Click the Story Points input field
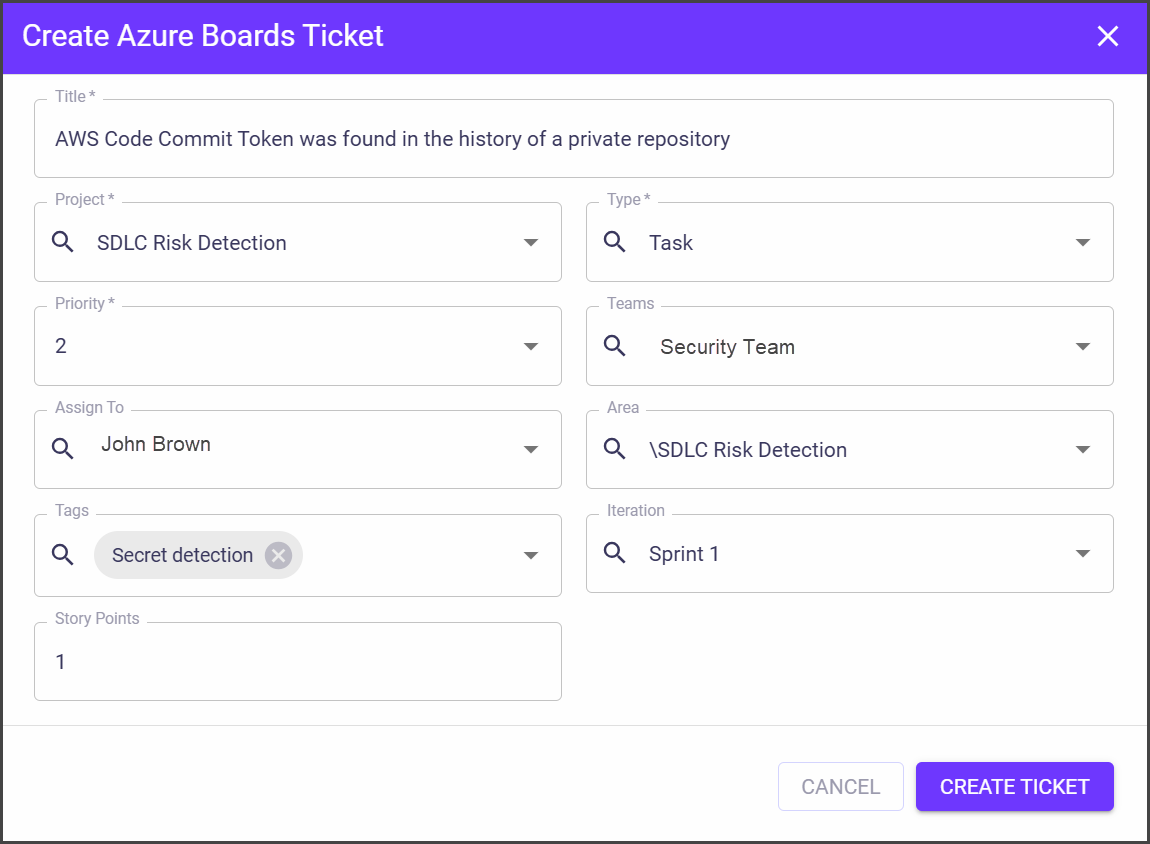Viewport: 1150px width, 844px height. [x=297, y=662]
